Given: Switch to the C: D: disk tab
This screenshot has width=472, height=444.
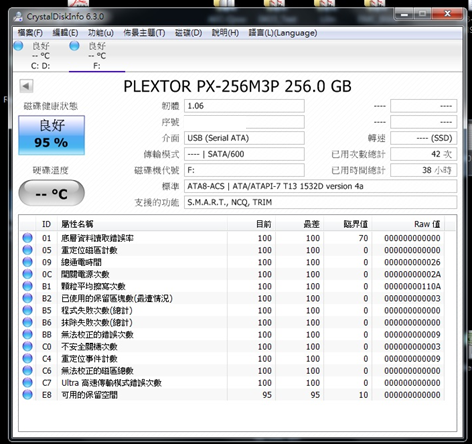Looking at the screenshot, I should tap(40, 56).
